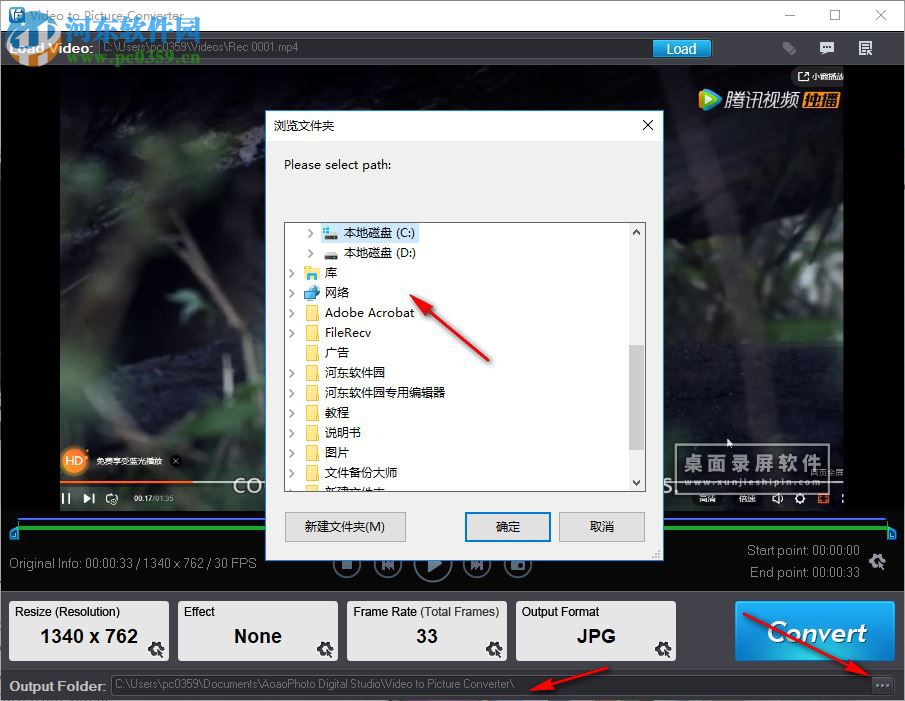The image size is (905, 701).
Task: Open the Frame Rate settings gear
Action: point(494,650)
